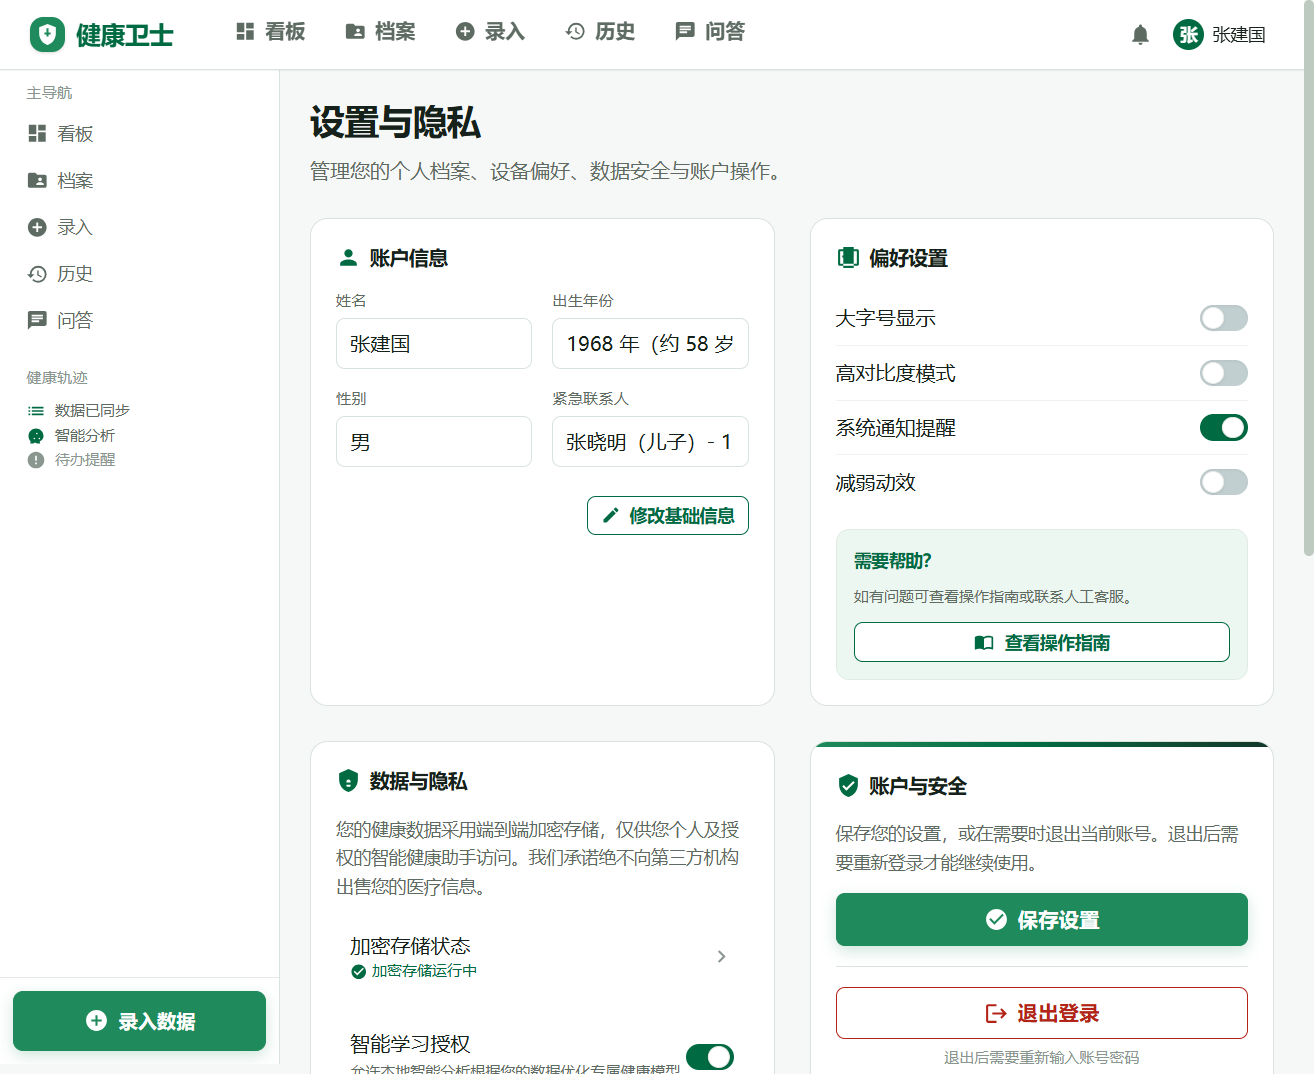Screen dimensions: 1314x1074
Task: Click 数据已同步 status text
Action: [x=92, y=411]
